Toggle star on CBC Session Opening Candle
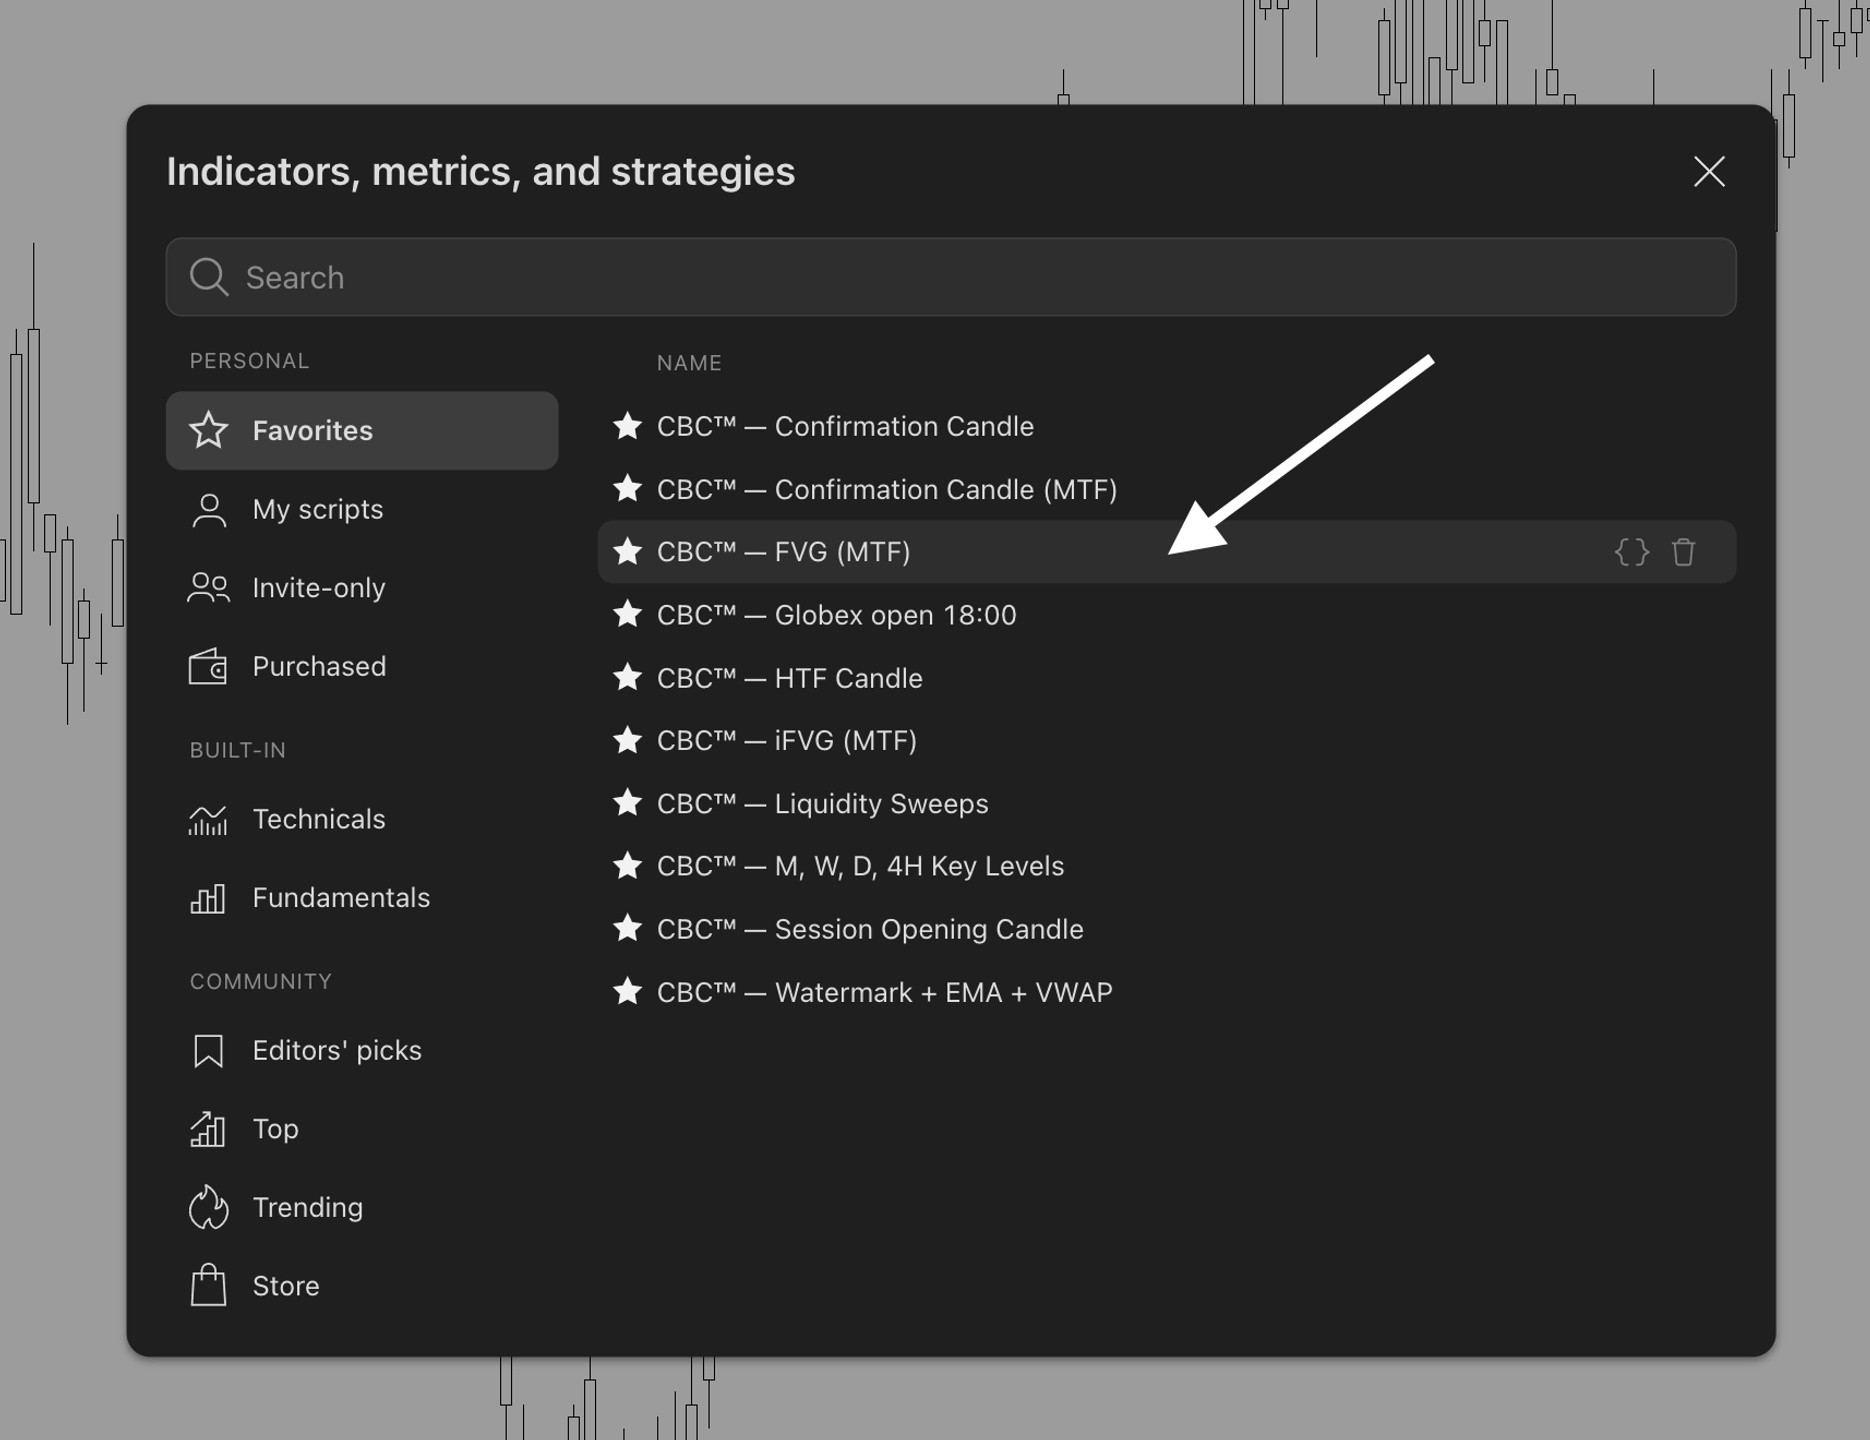 coord(627,928)
